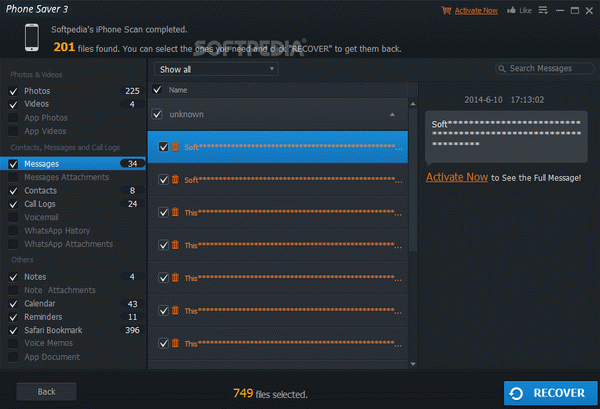Click the greyed App Document entry

click(52, 357)
